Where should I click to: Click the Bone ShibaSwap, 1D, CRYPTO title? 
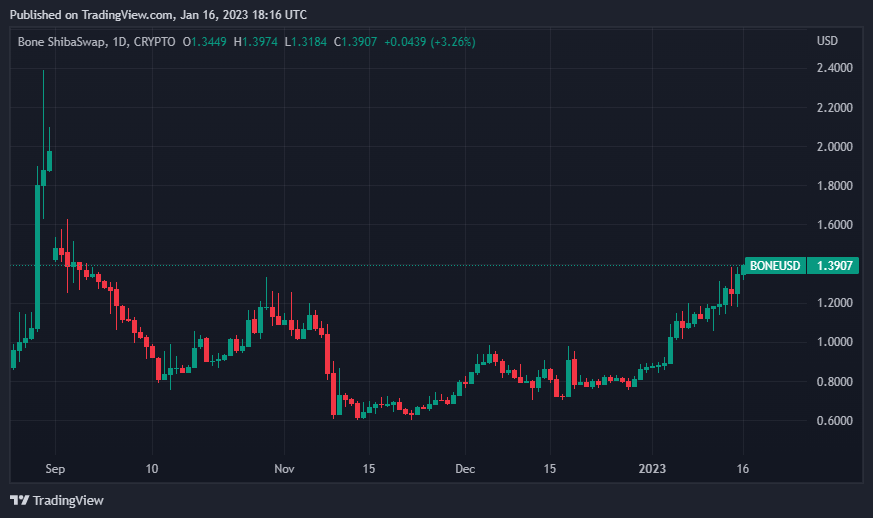tap(96, 42)
